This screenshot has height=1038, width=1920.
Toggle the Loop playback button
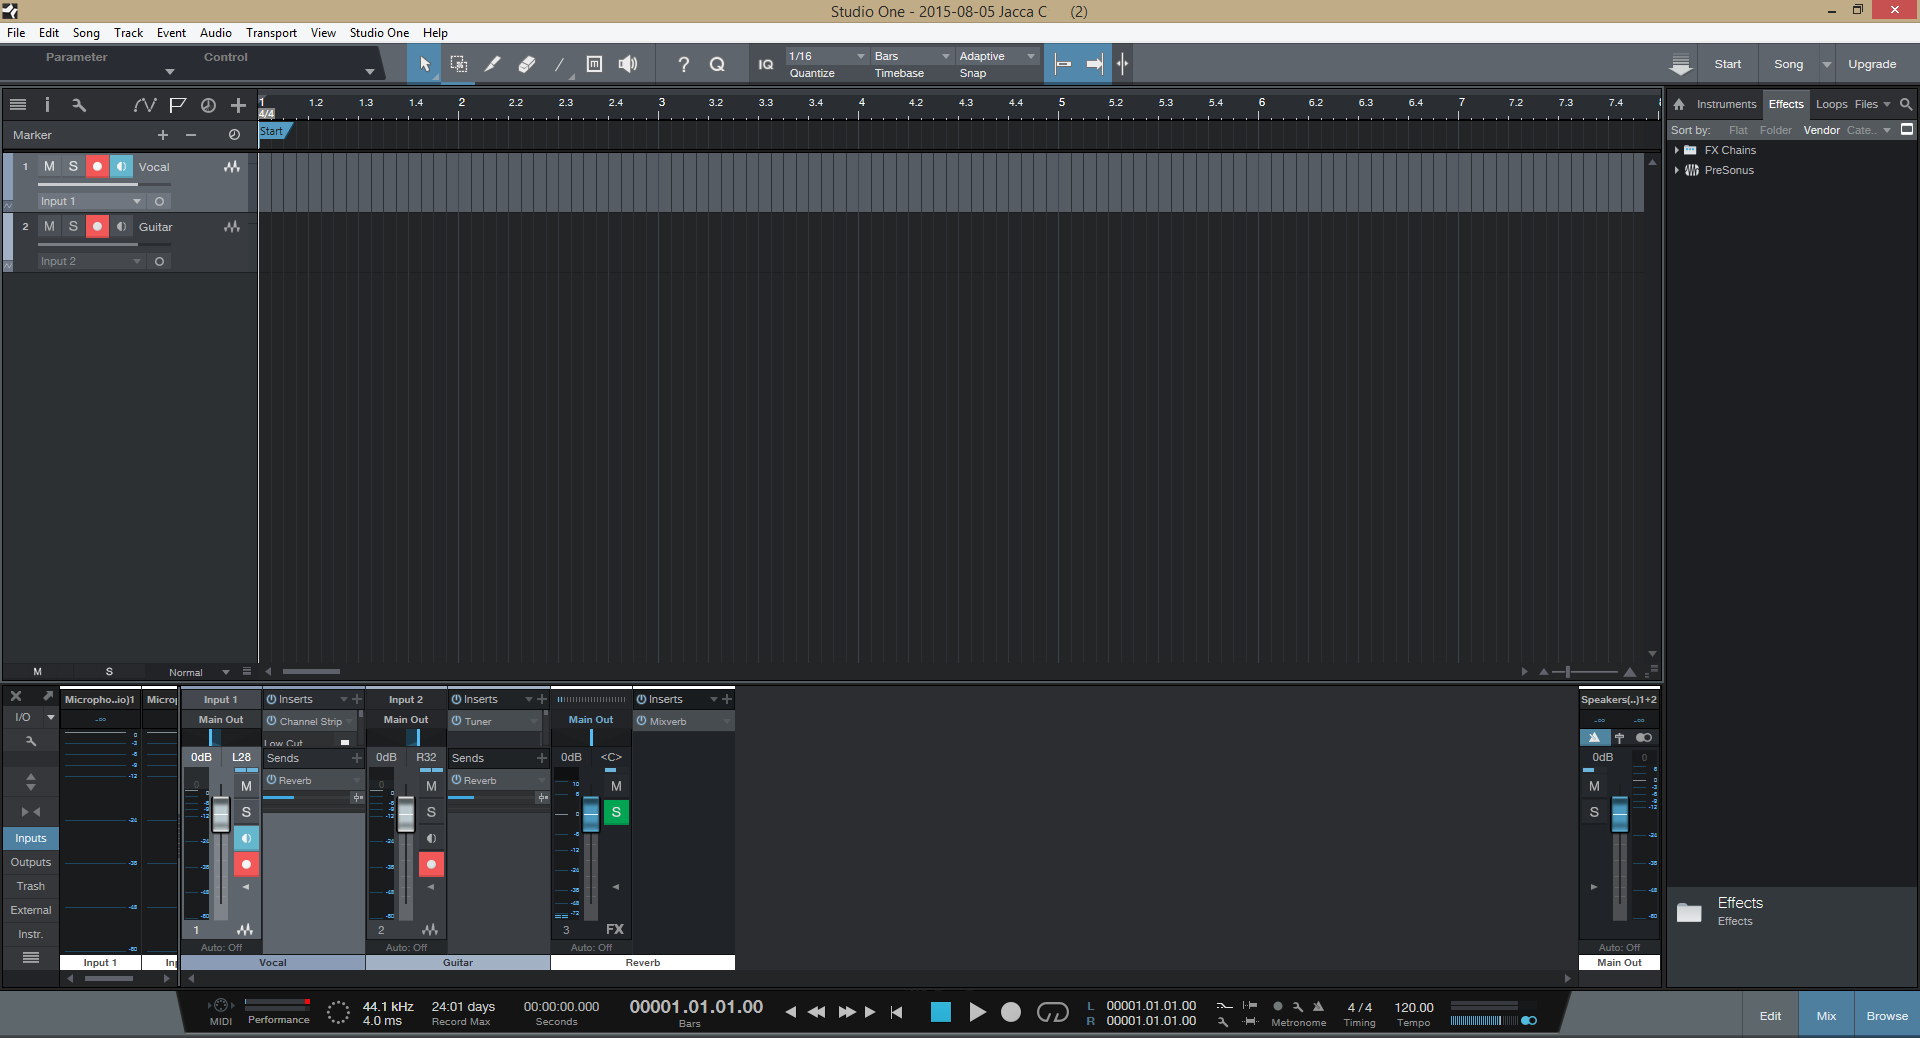1052,1012
